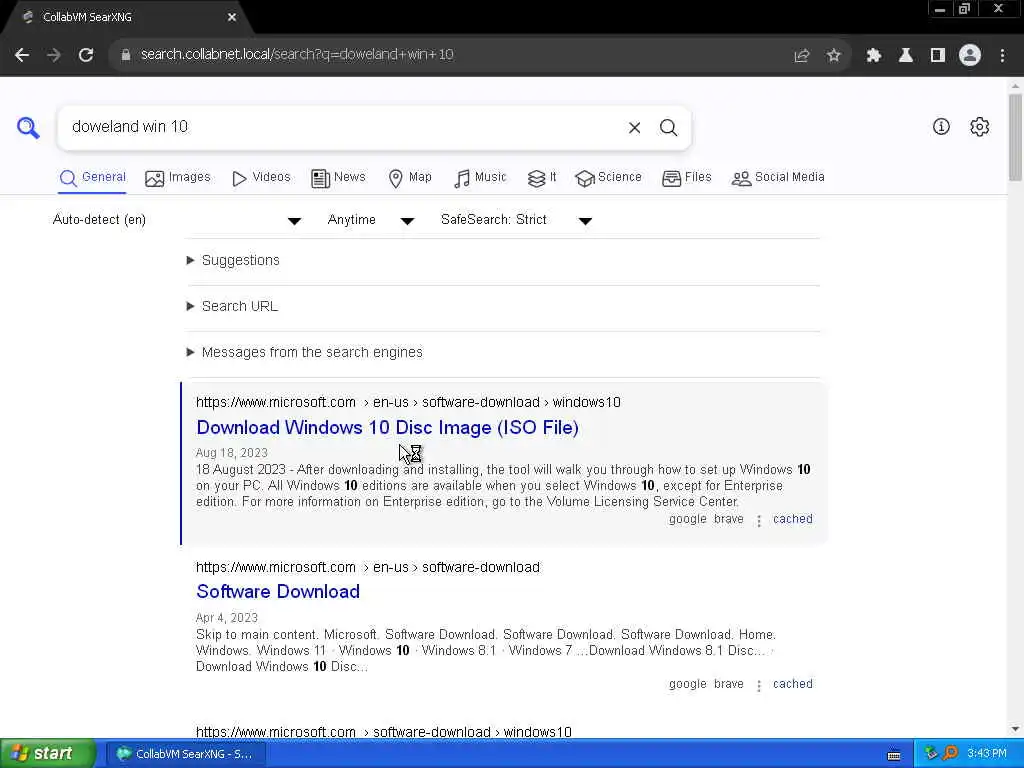
Task: Click the third result's microsoft.com URL
Action: [x=383, y=732]
